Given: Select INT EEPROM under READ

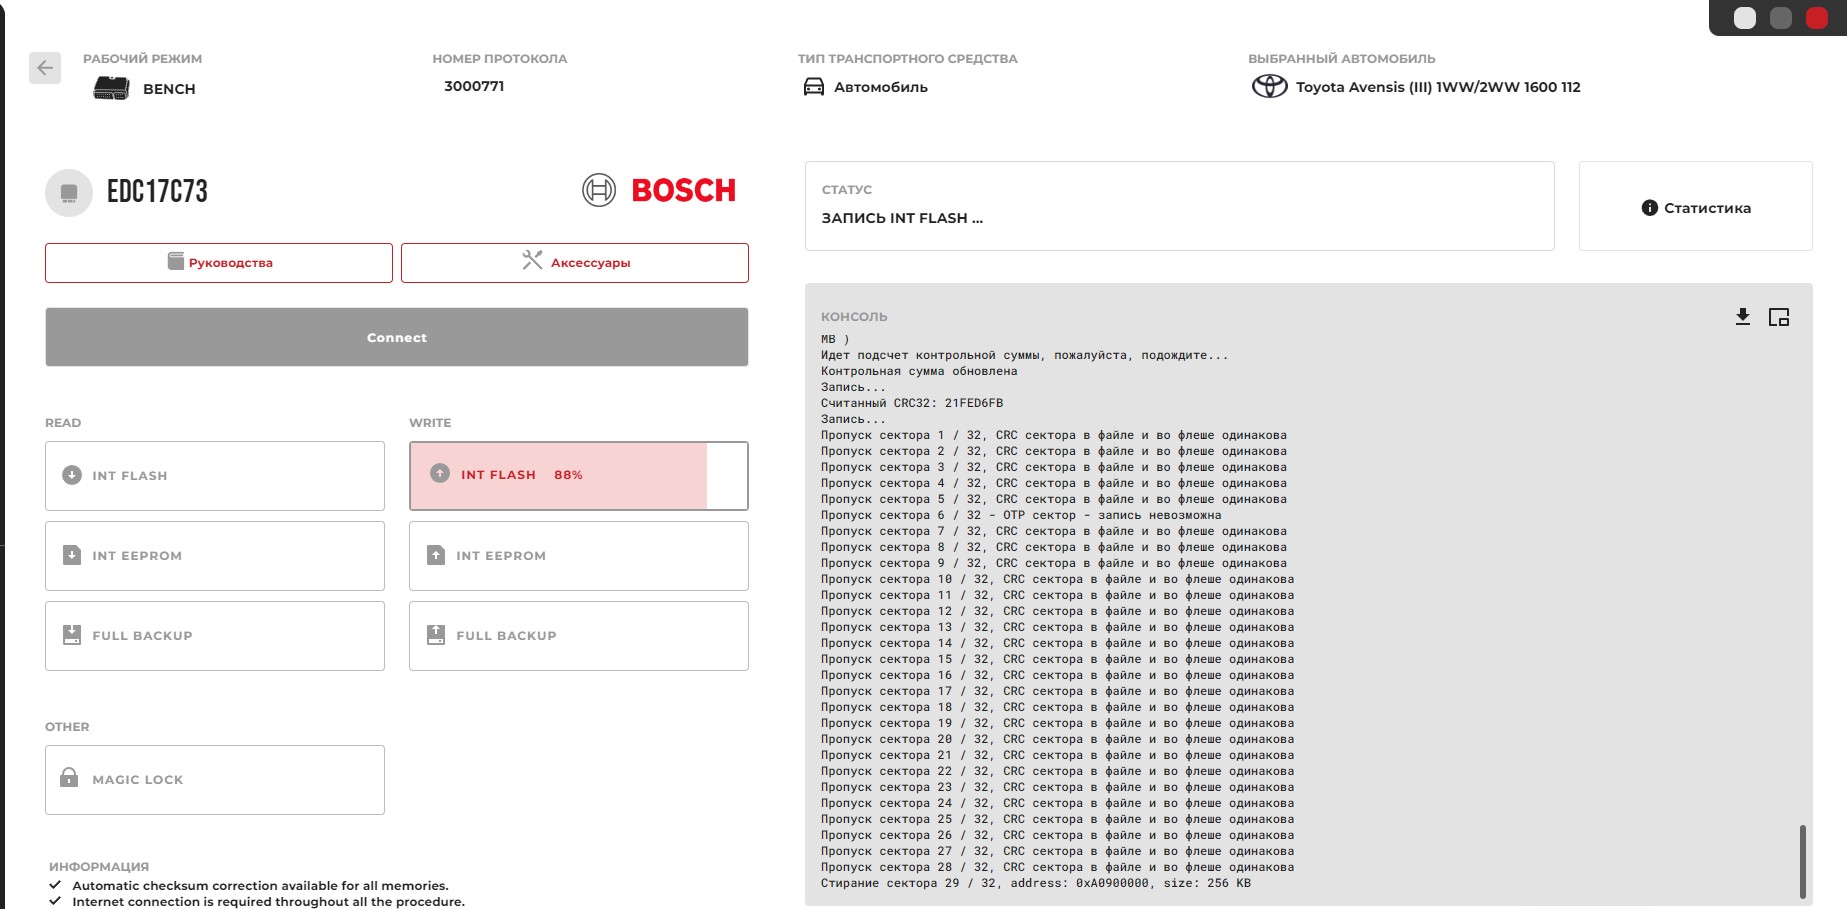Looking at the screenshot, I should (215, 556).
